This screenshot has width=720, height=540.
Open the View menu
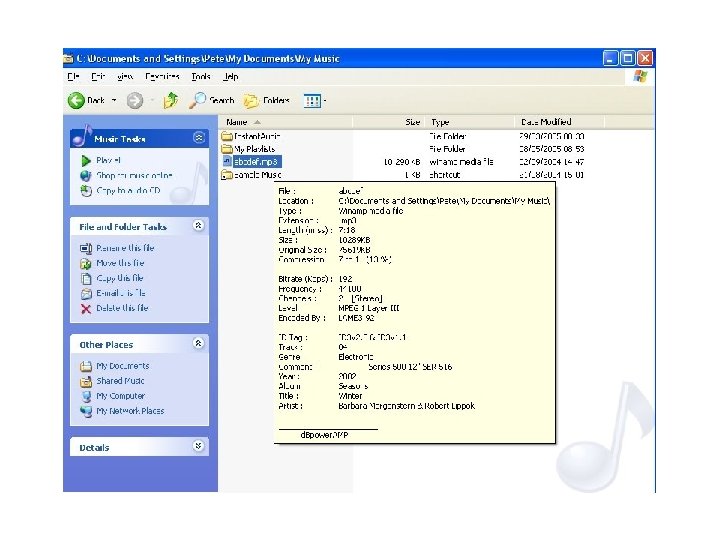(125, 77)
